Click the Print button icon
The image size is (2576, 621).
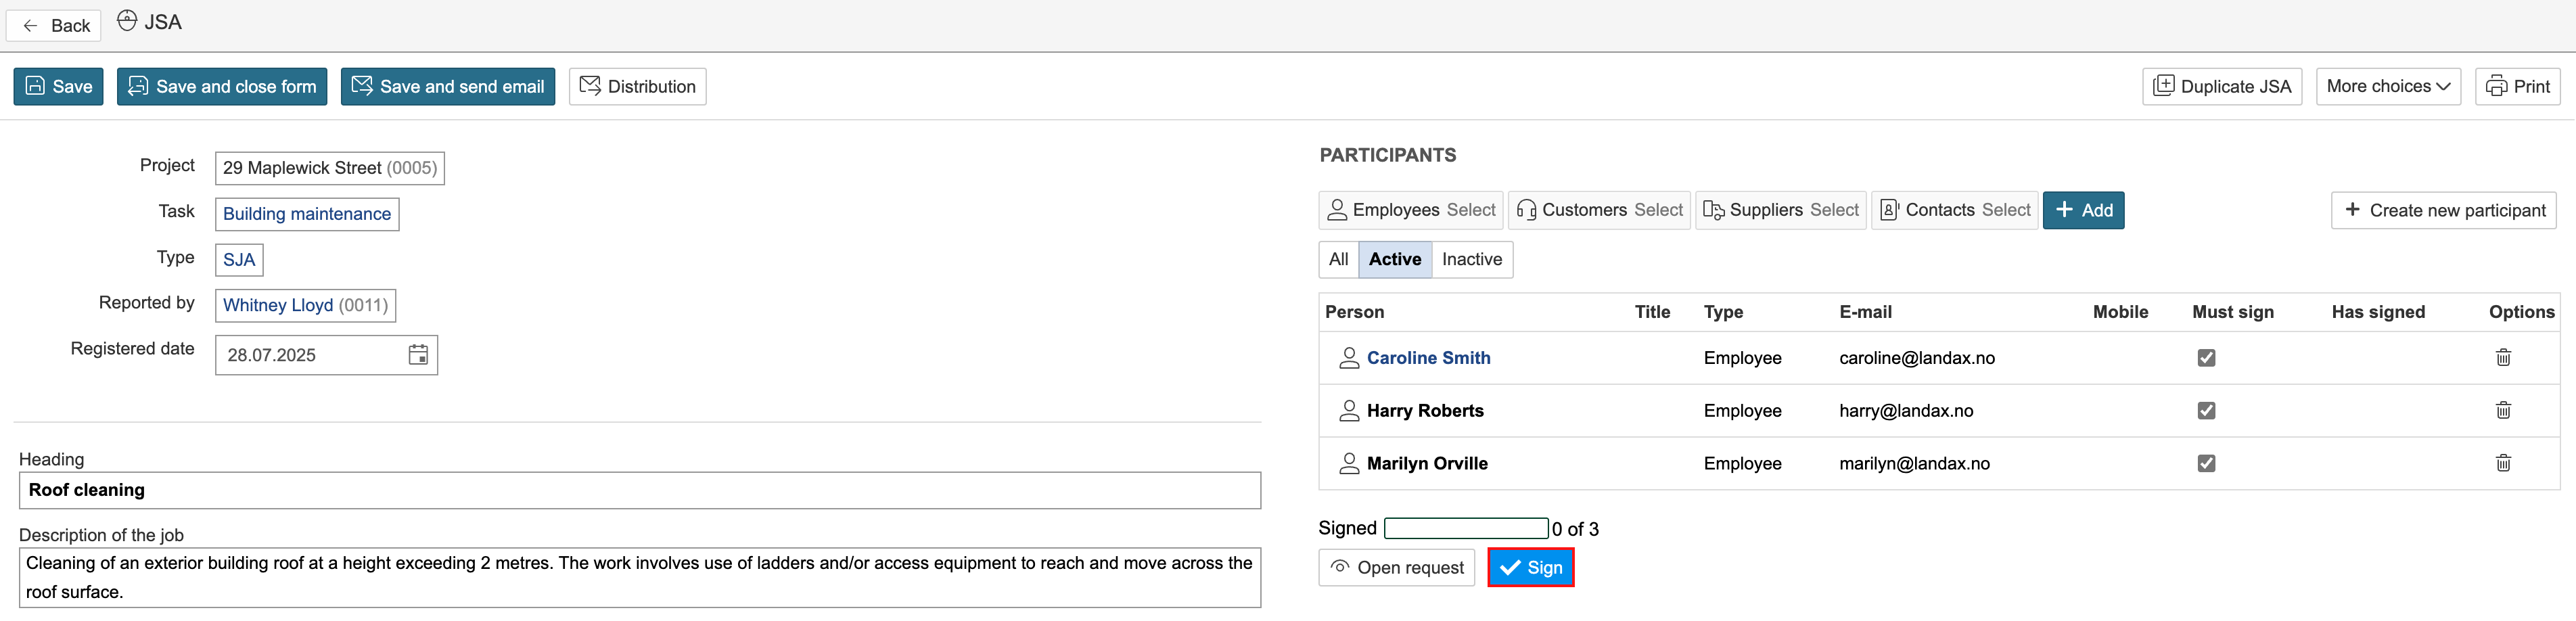click(x=2497, y=87)
